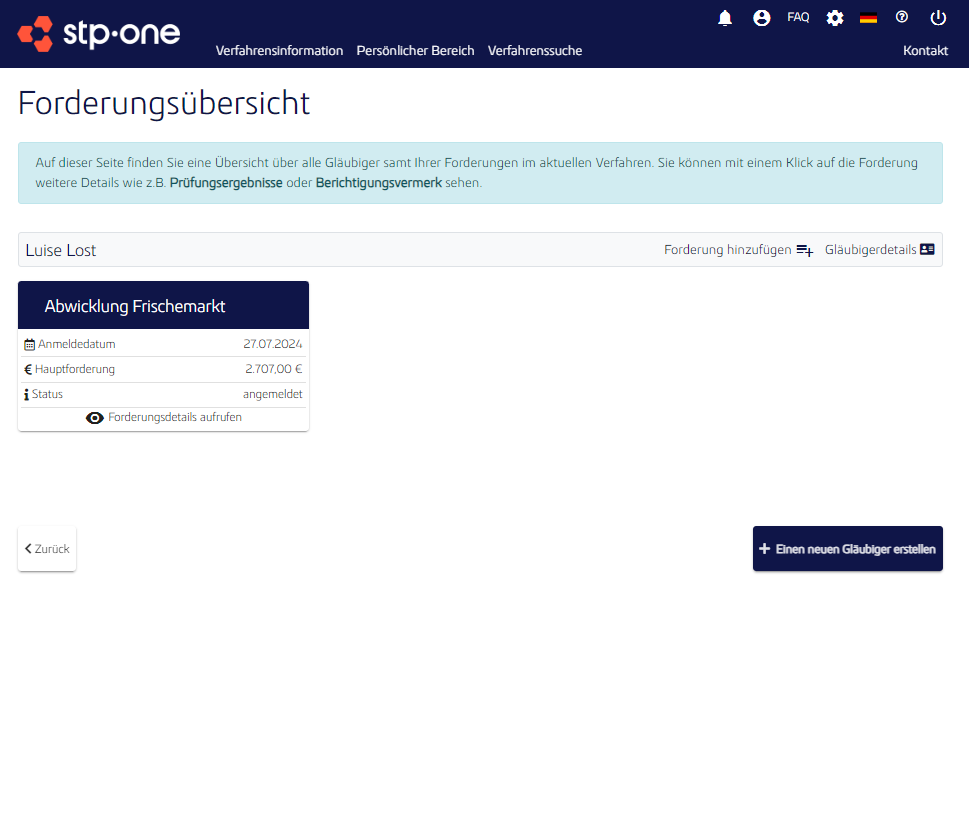Log out using the power icon

pos(937,17)
